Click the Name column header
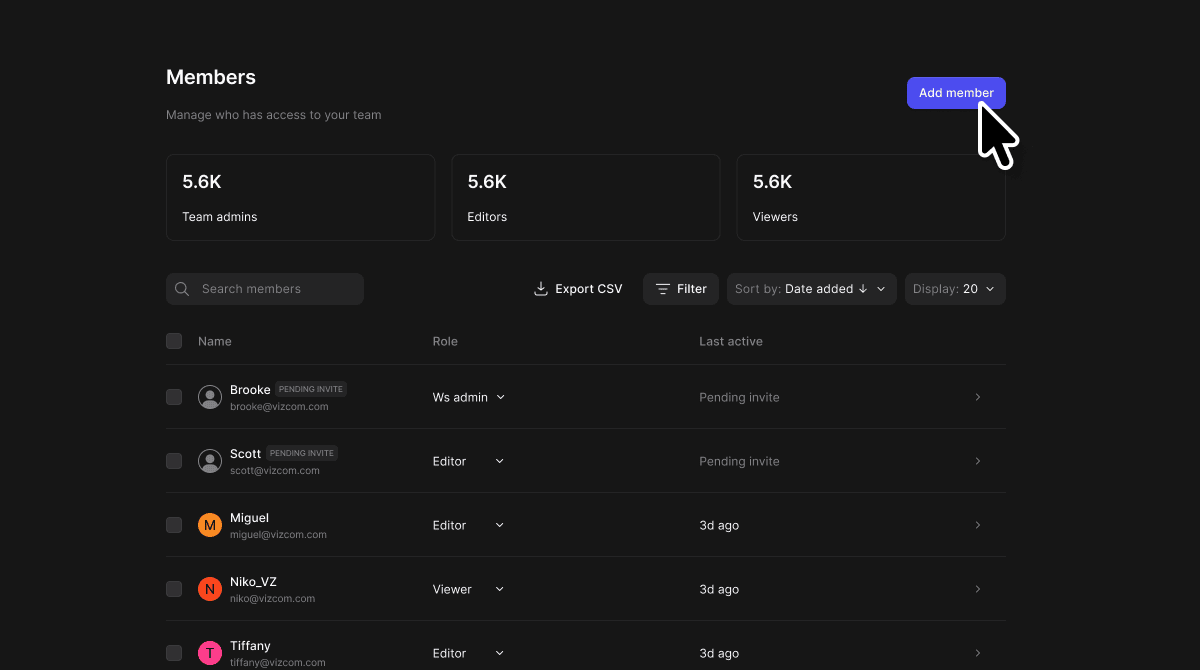 point(215,341)
